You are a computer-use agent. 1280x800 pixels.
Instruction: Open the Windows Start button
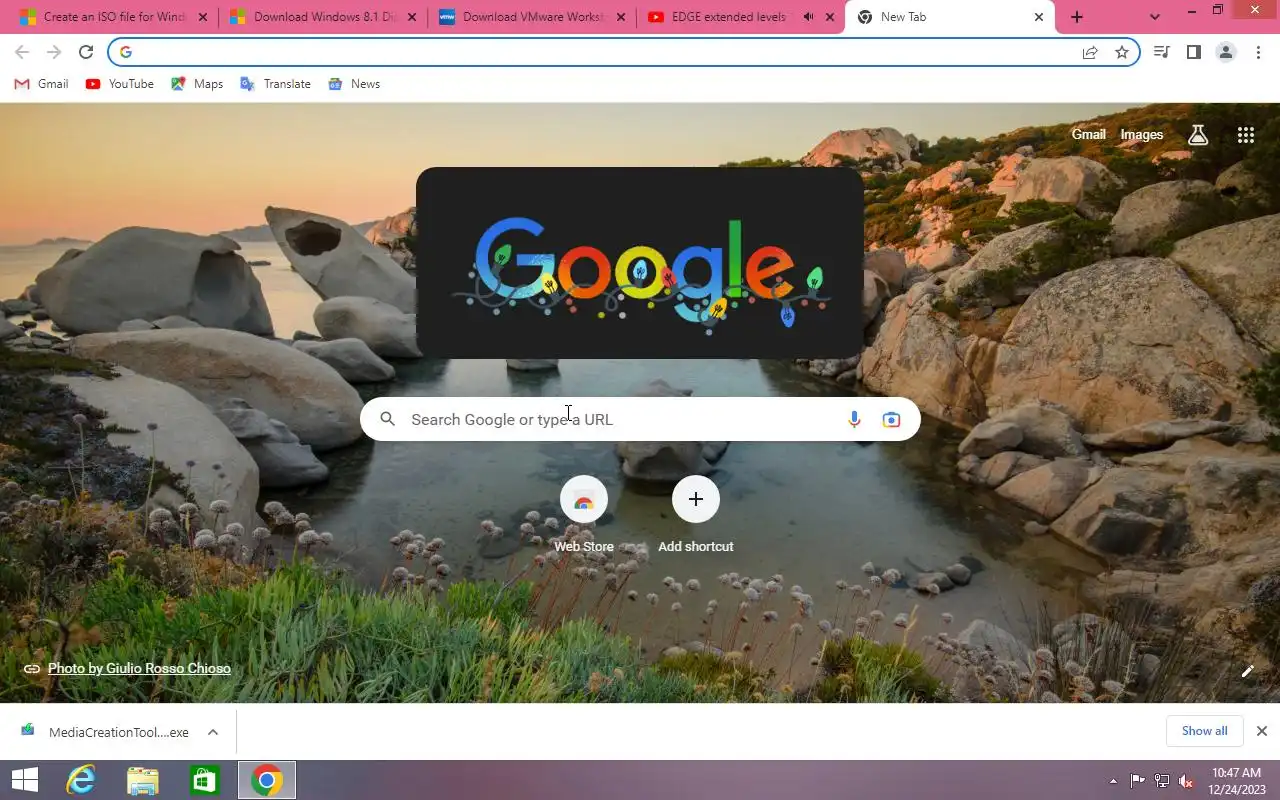[24, 780]
